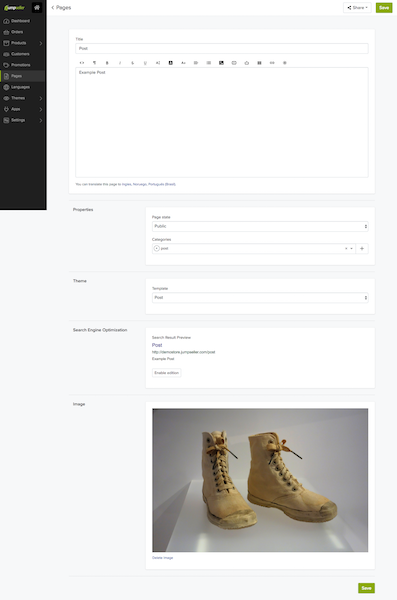Toggle bold formatting in editor toolbar
This screenshot has height=600, width=397.
pos(107,63)
